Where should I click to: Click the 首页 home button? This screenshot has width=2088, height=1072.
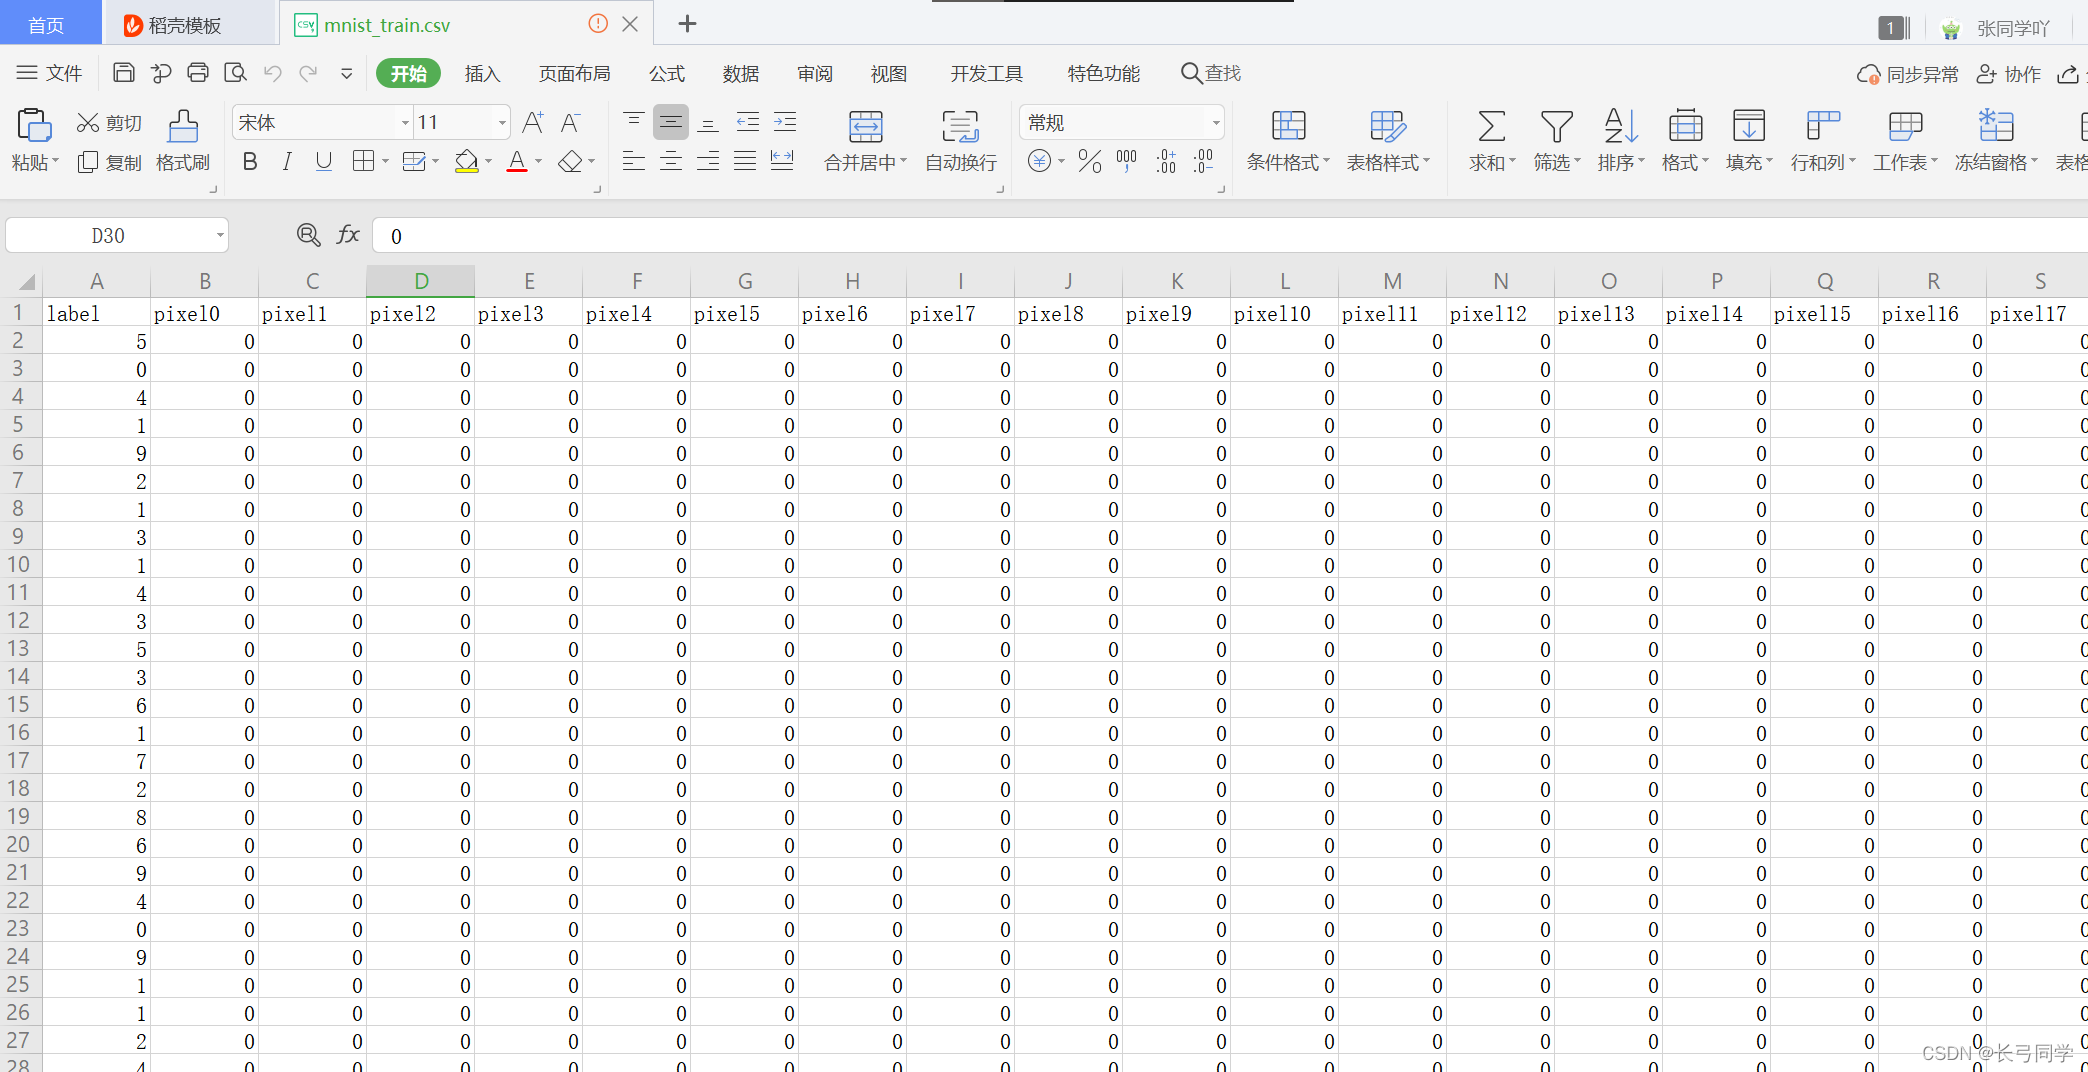50,24
